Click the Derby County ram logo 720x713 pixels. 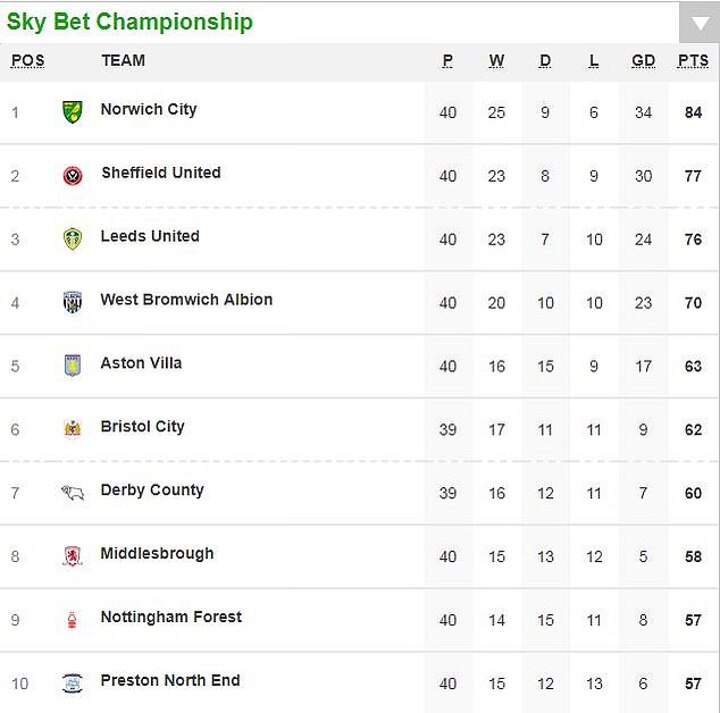click(72, 493)
